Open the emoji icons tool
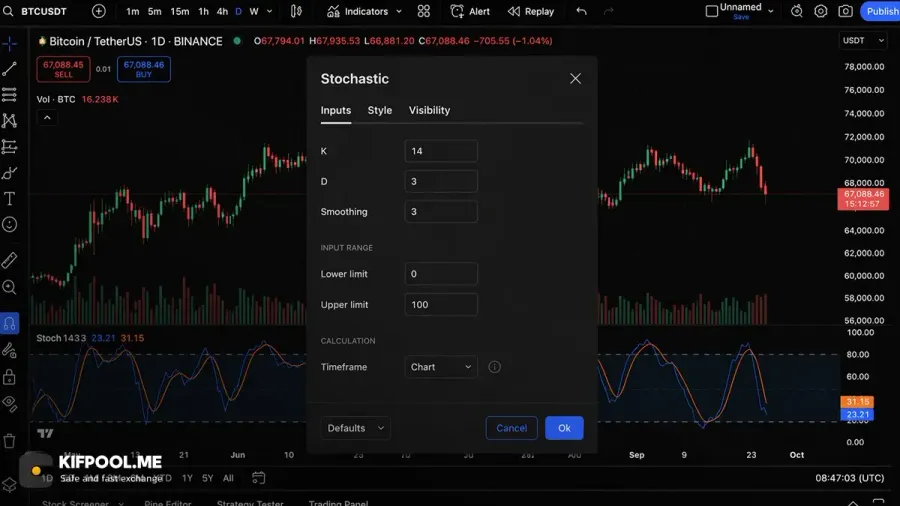This screenshot has width=900, height=506. click(x=10, y=224)
